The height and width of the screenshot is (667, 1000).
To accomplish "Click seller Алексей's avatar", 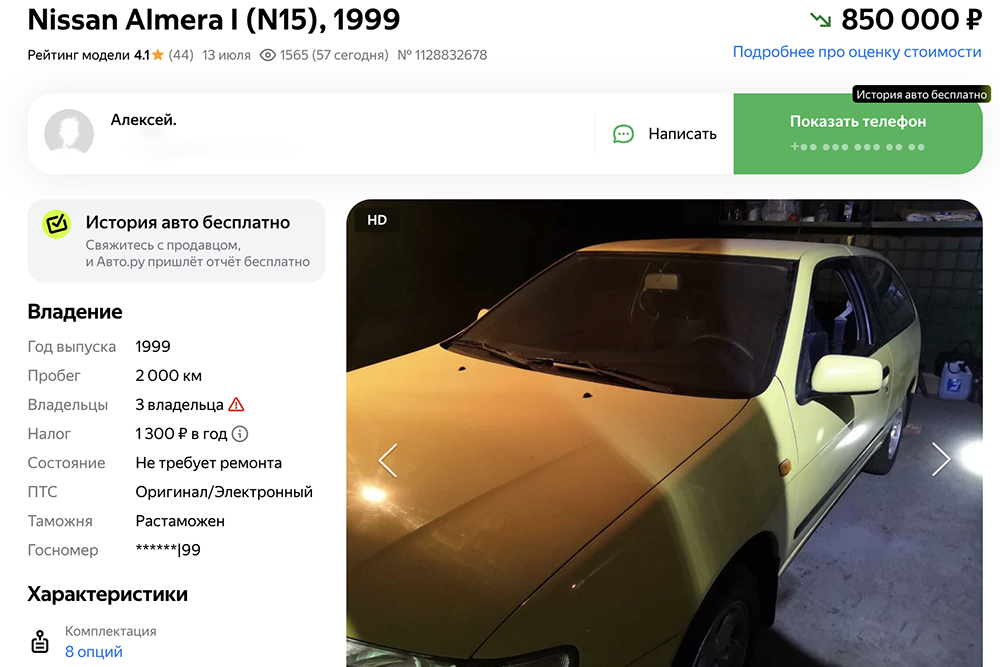I will tap(69, 133).
